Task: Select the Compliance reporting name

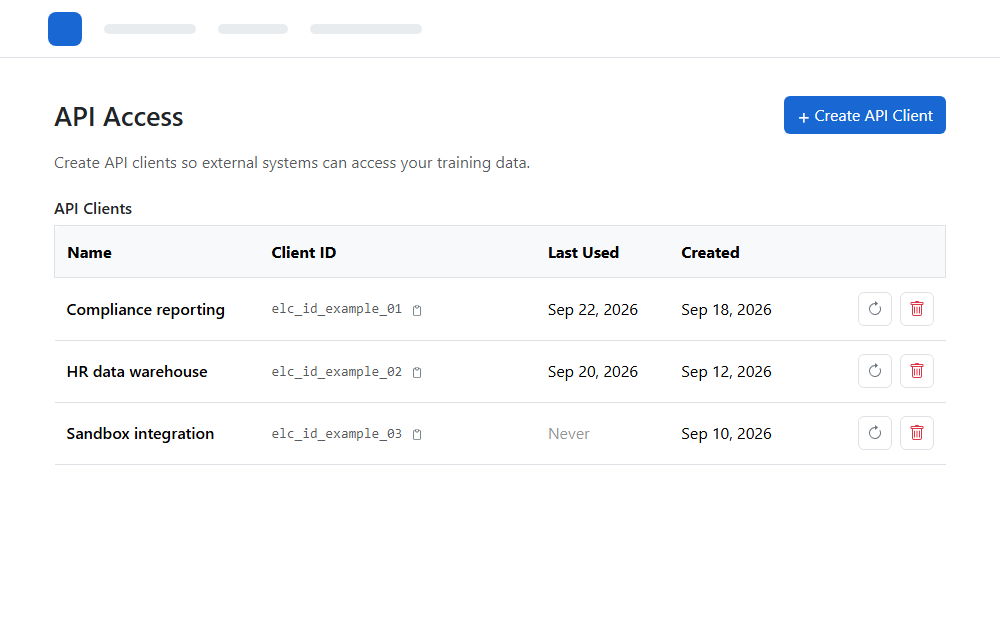Action: tap(145, 309)
